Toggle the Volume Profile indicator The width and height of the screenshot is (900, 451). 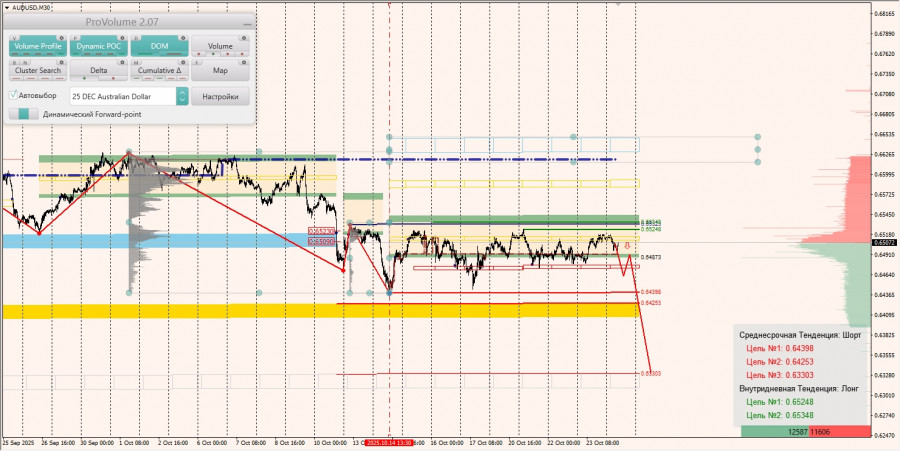[38, 46]
